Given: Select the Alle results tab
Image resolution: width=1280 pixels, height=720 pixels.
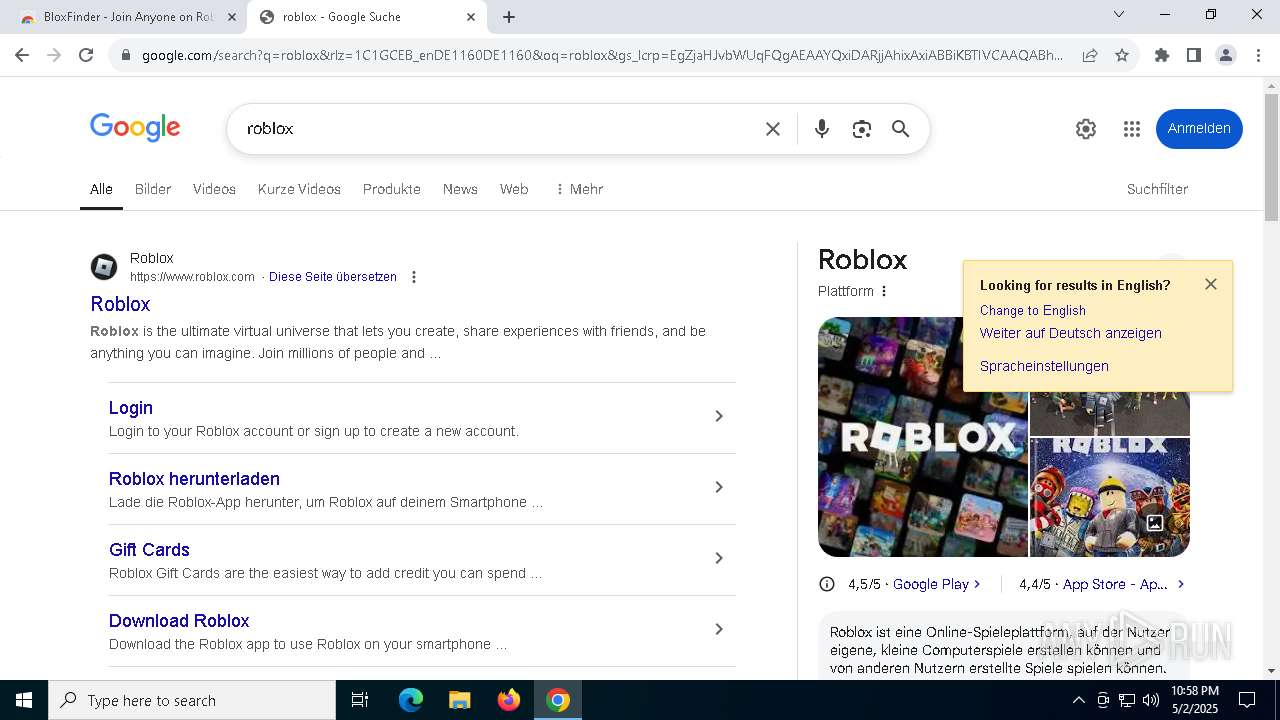Looking at the screenshot, I should click(101, 189).
